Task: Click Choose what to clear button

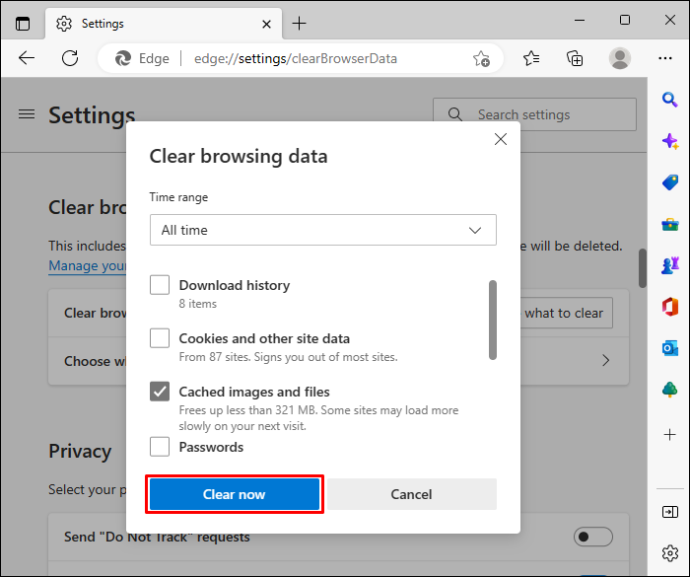Action: tap(567, 313)
